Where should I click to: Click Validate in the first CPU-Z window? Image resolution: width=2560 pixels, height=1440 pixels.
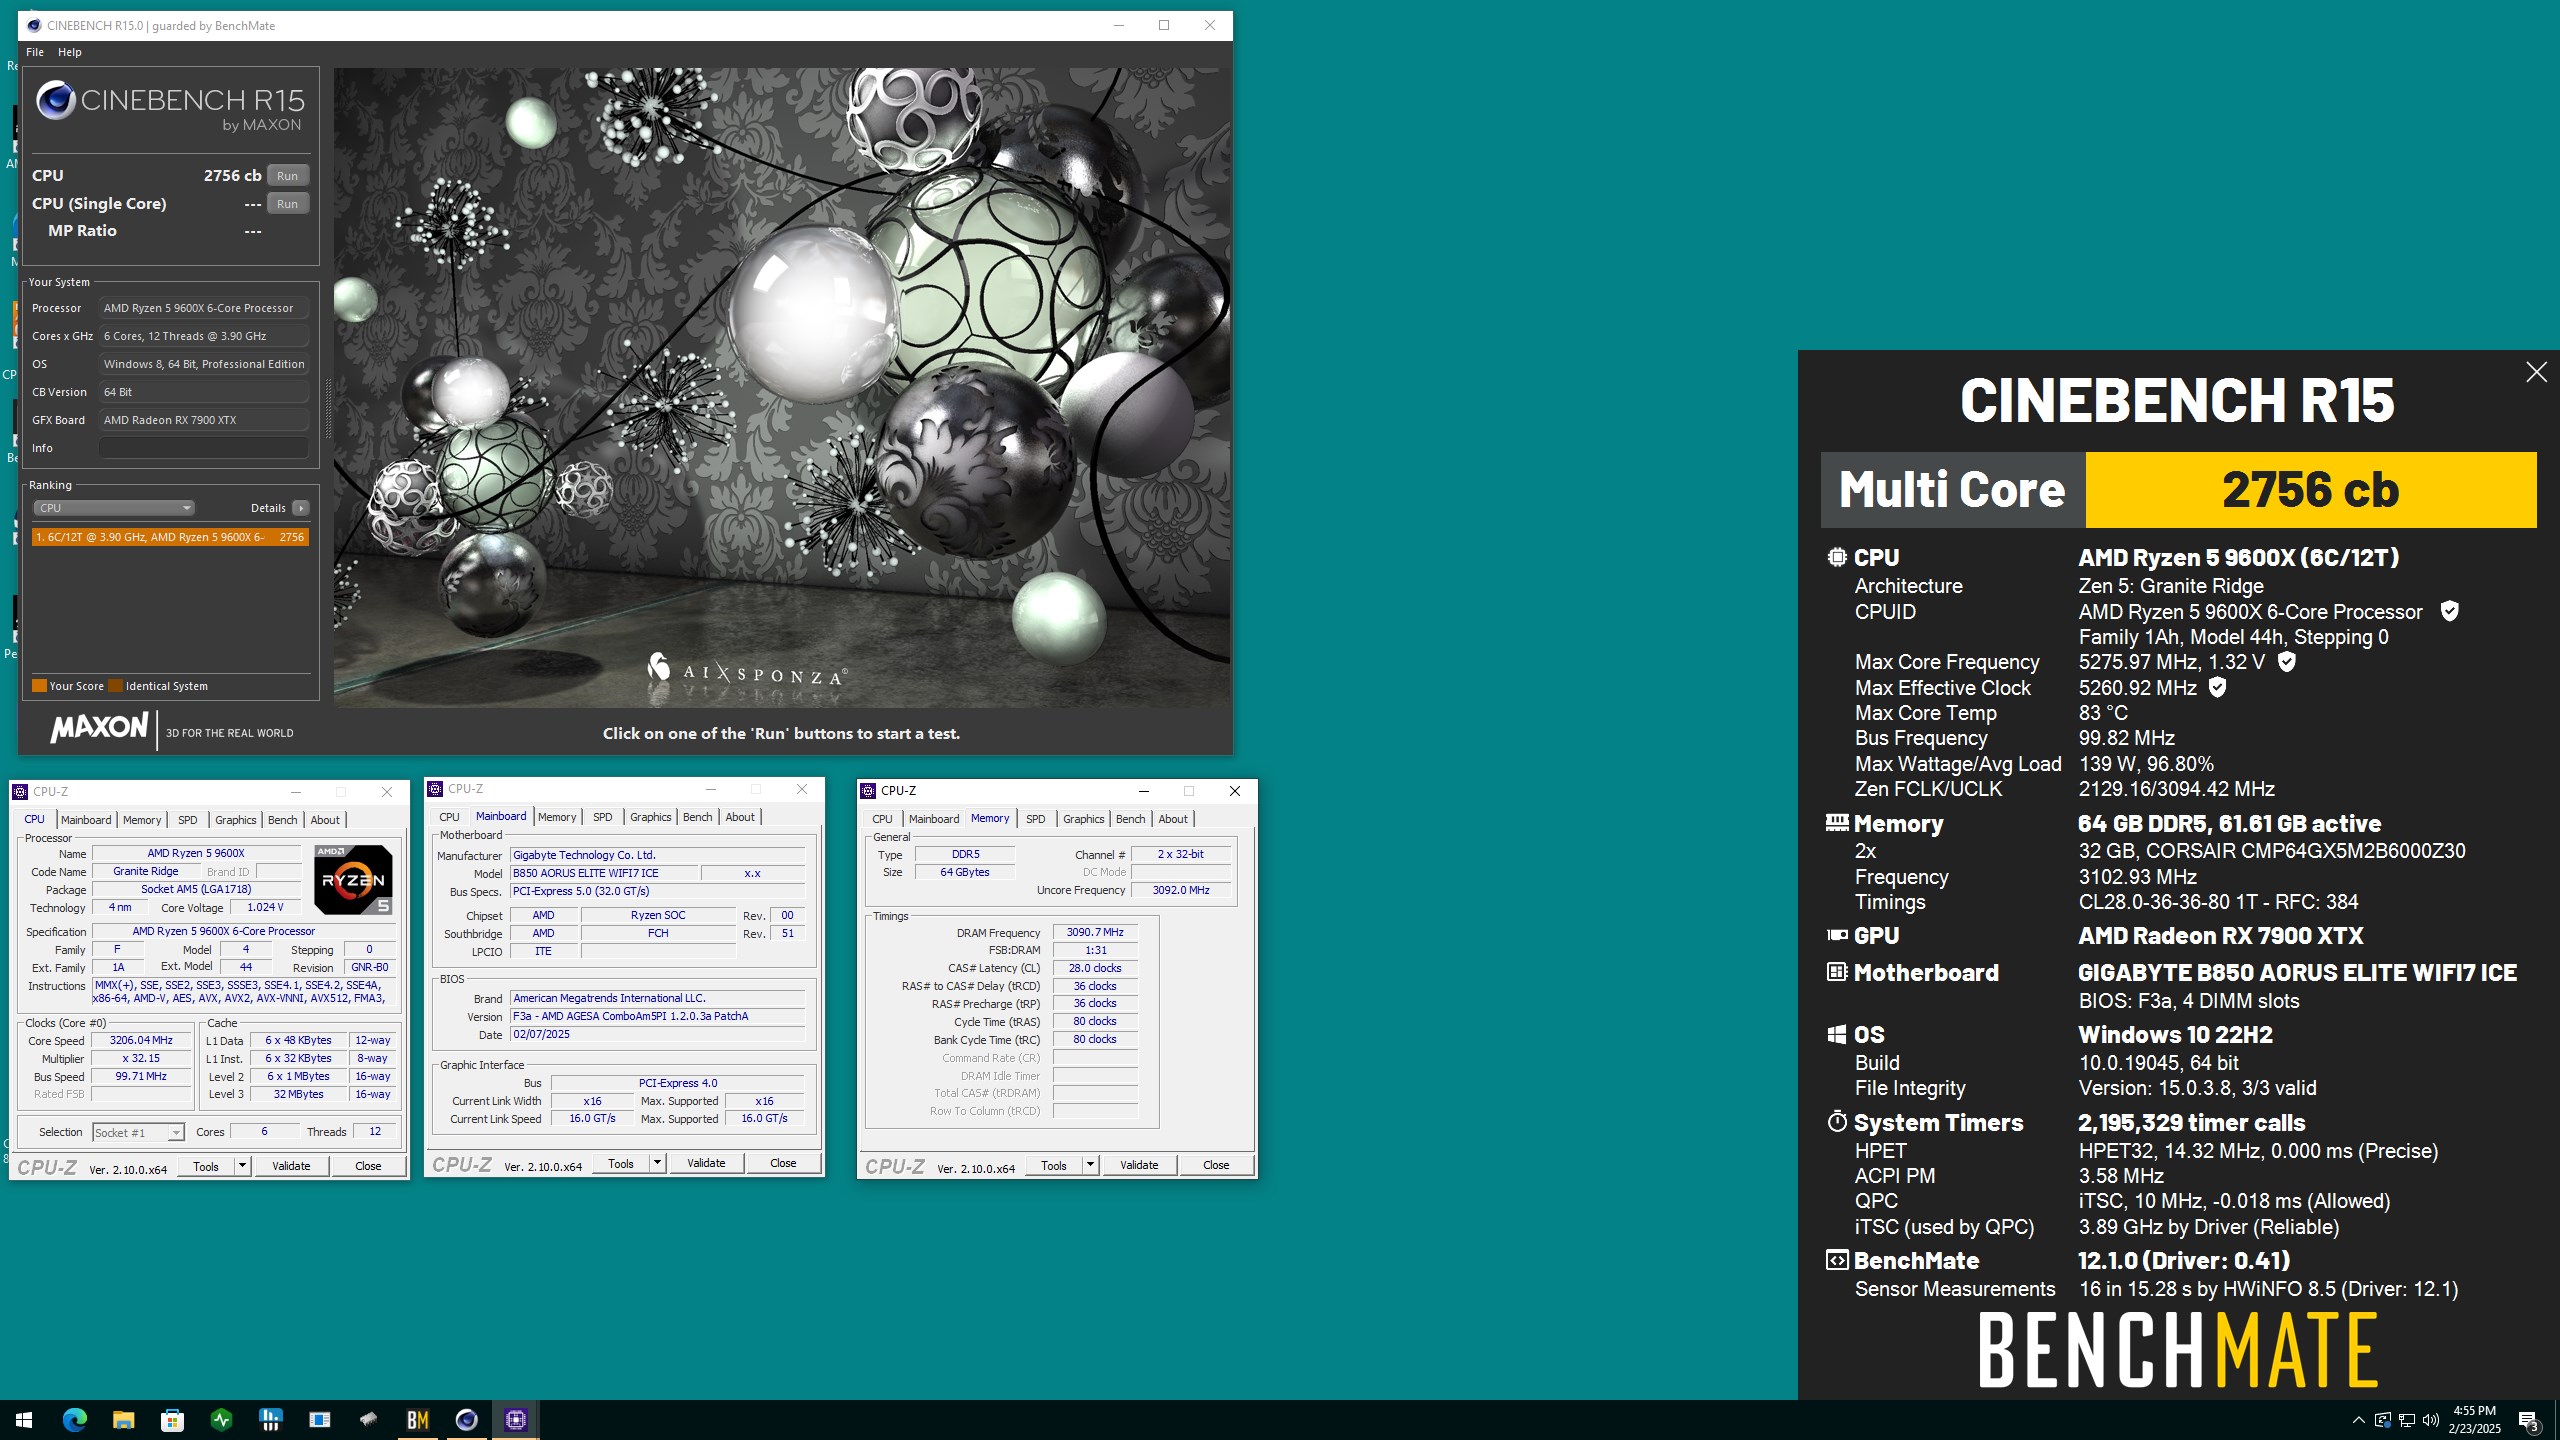click(x=291, y=1166)
